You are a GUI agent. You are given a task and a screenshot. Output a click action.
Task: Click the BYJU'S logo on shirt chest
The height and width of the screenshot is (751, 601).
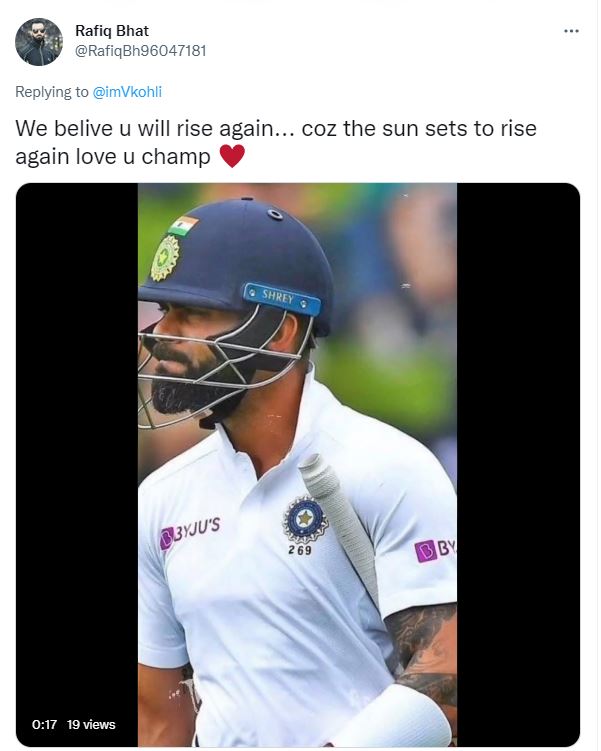point(190,532)
